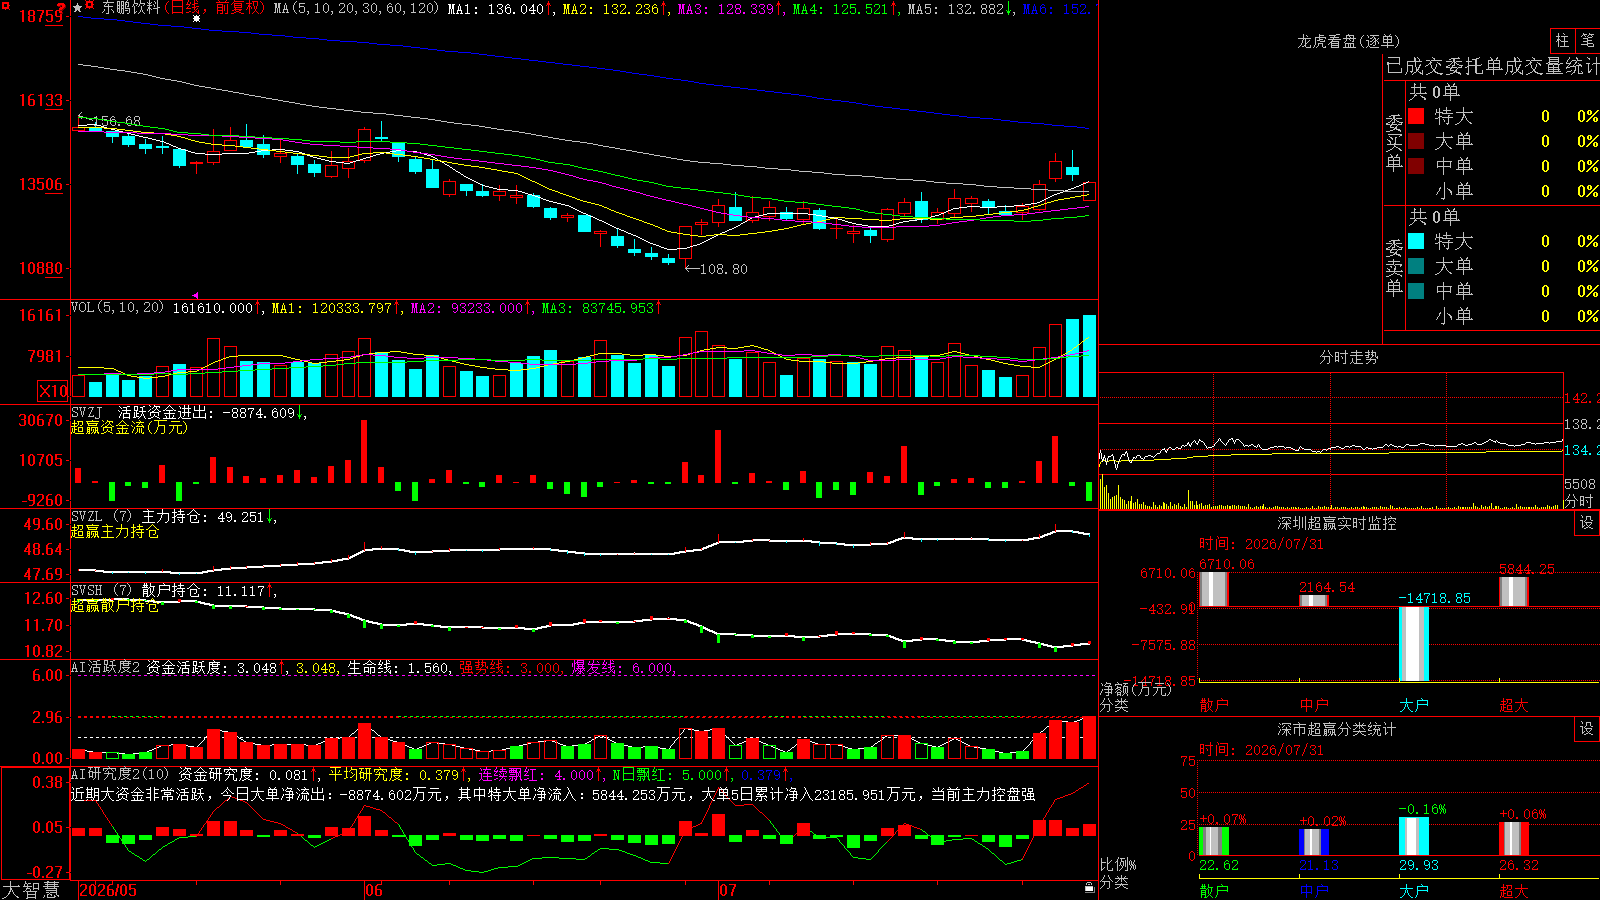Click the 大户 cyan bar in 分类统计
The width and height of the screenshot is (1600, 900).
tap(1414, 836)
